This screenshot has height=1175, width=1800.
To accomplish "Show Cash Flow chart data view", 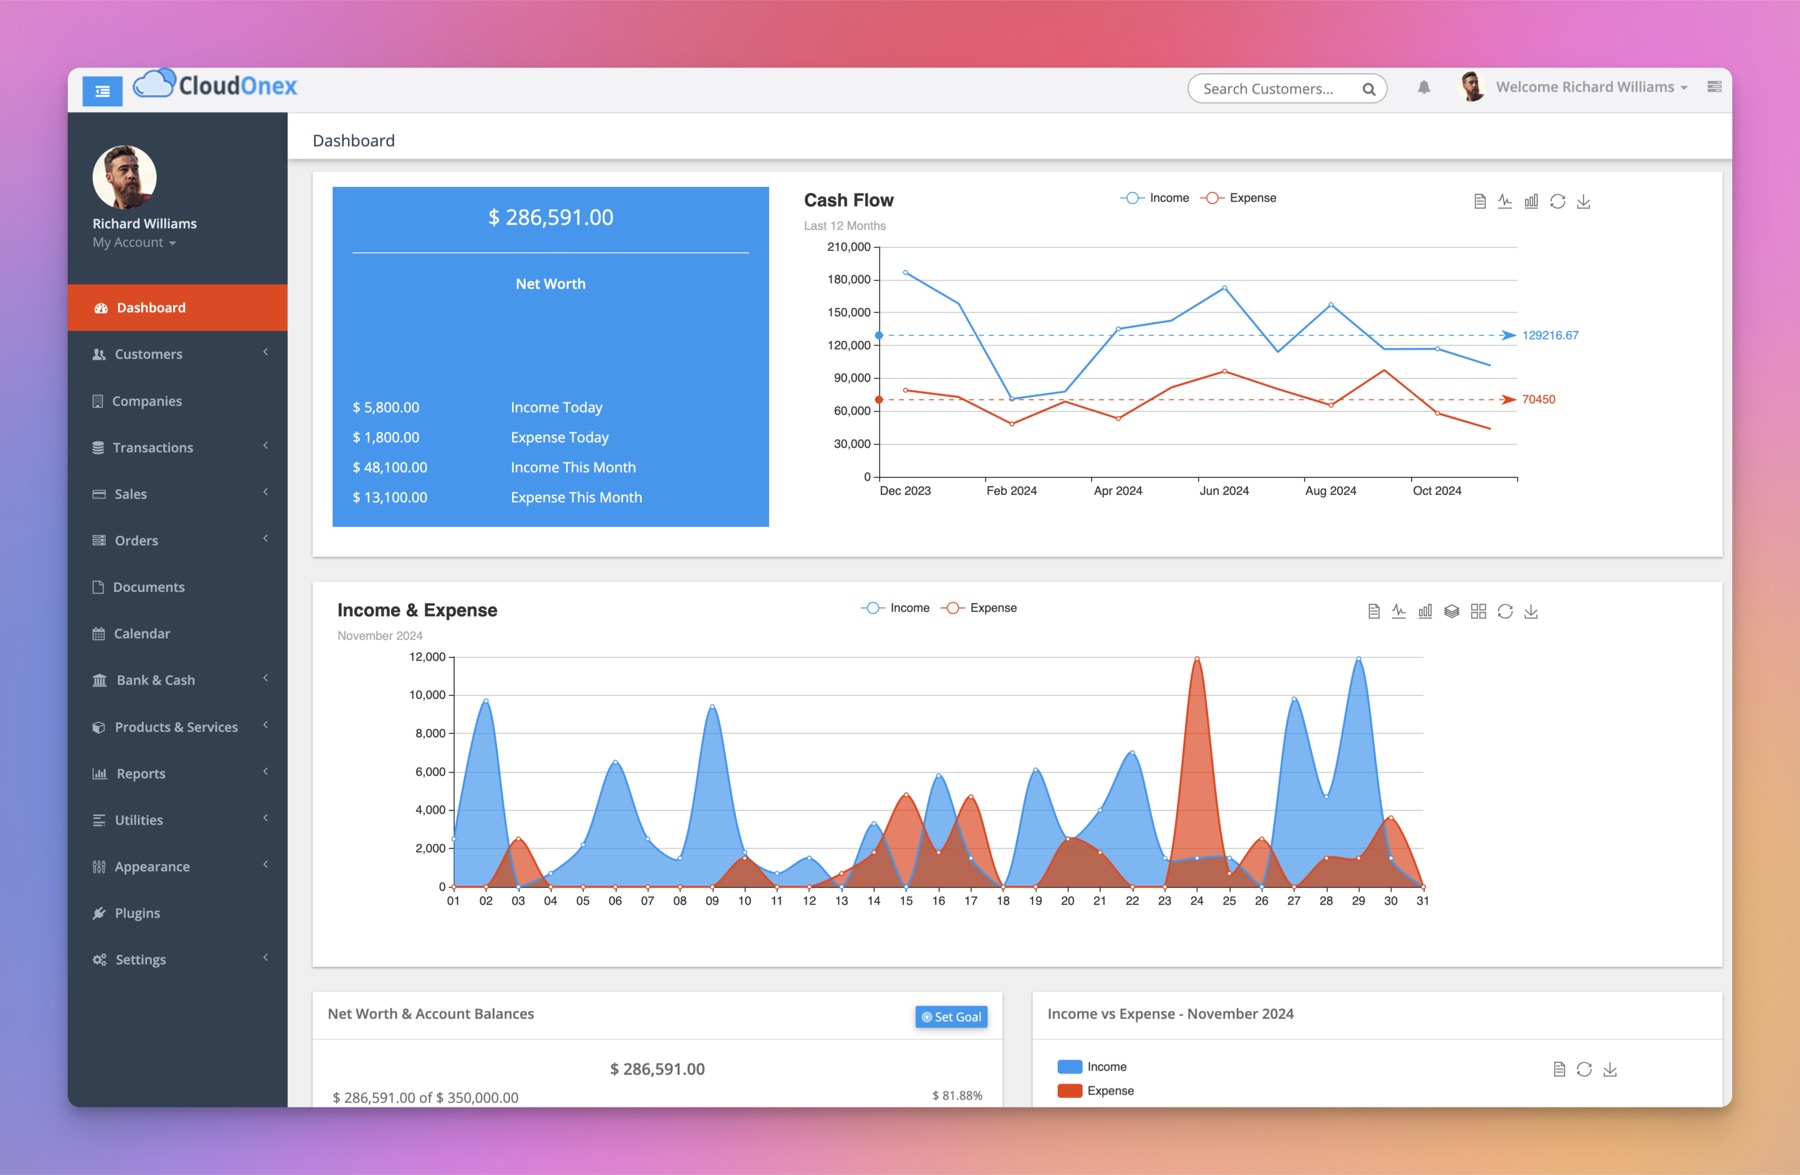I will (1480, 202).
